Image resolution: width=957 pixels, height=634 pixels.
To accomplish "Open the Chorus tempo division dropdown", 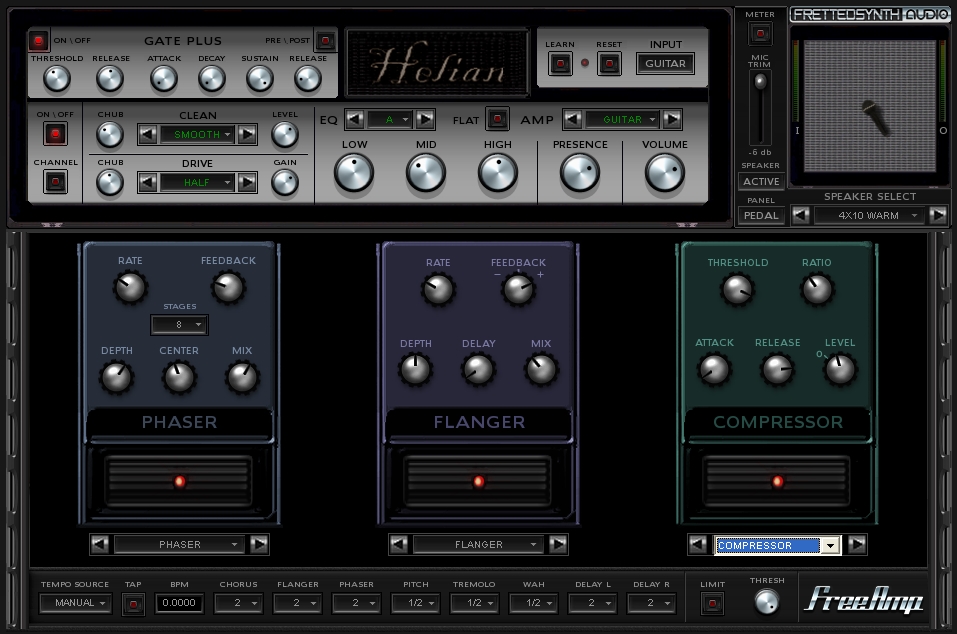I will [238, 603].
